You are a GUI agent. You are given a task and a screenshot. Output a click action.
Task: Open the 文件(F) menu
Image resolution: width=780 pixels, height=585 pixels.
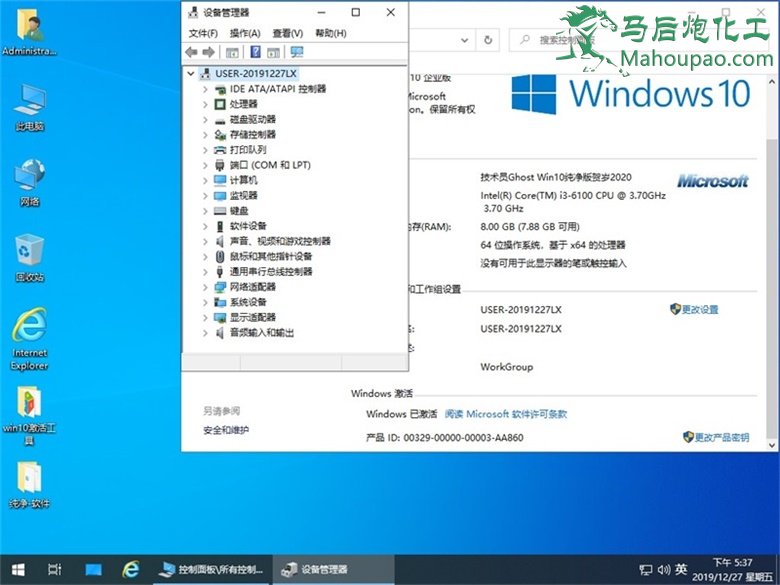click(x=203, y=33)
